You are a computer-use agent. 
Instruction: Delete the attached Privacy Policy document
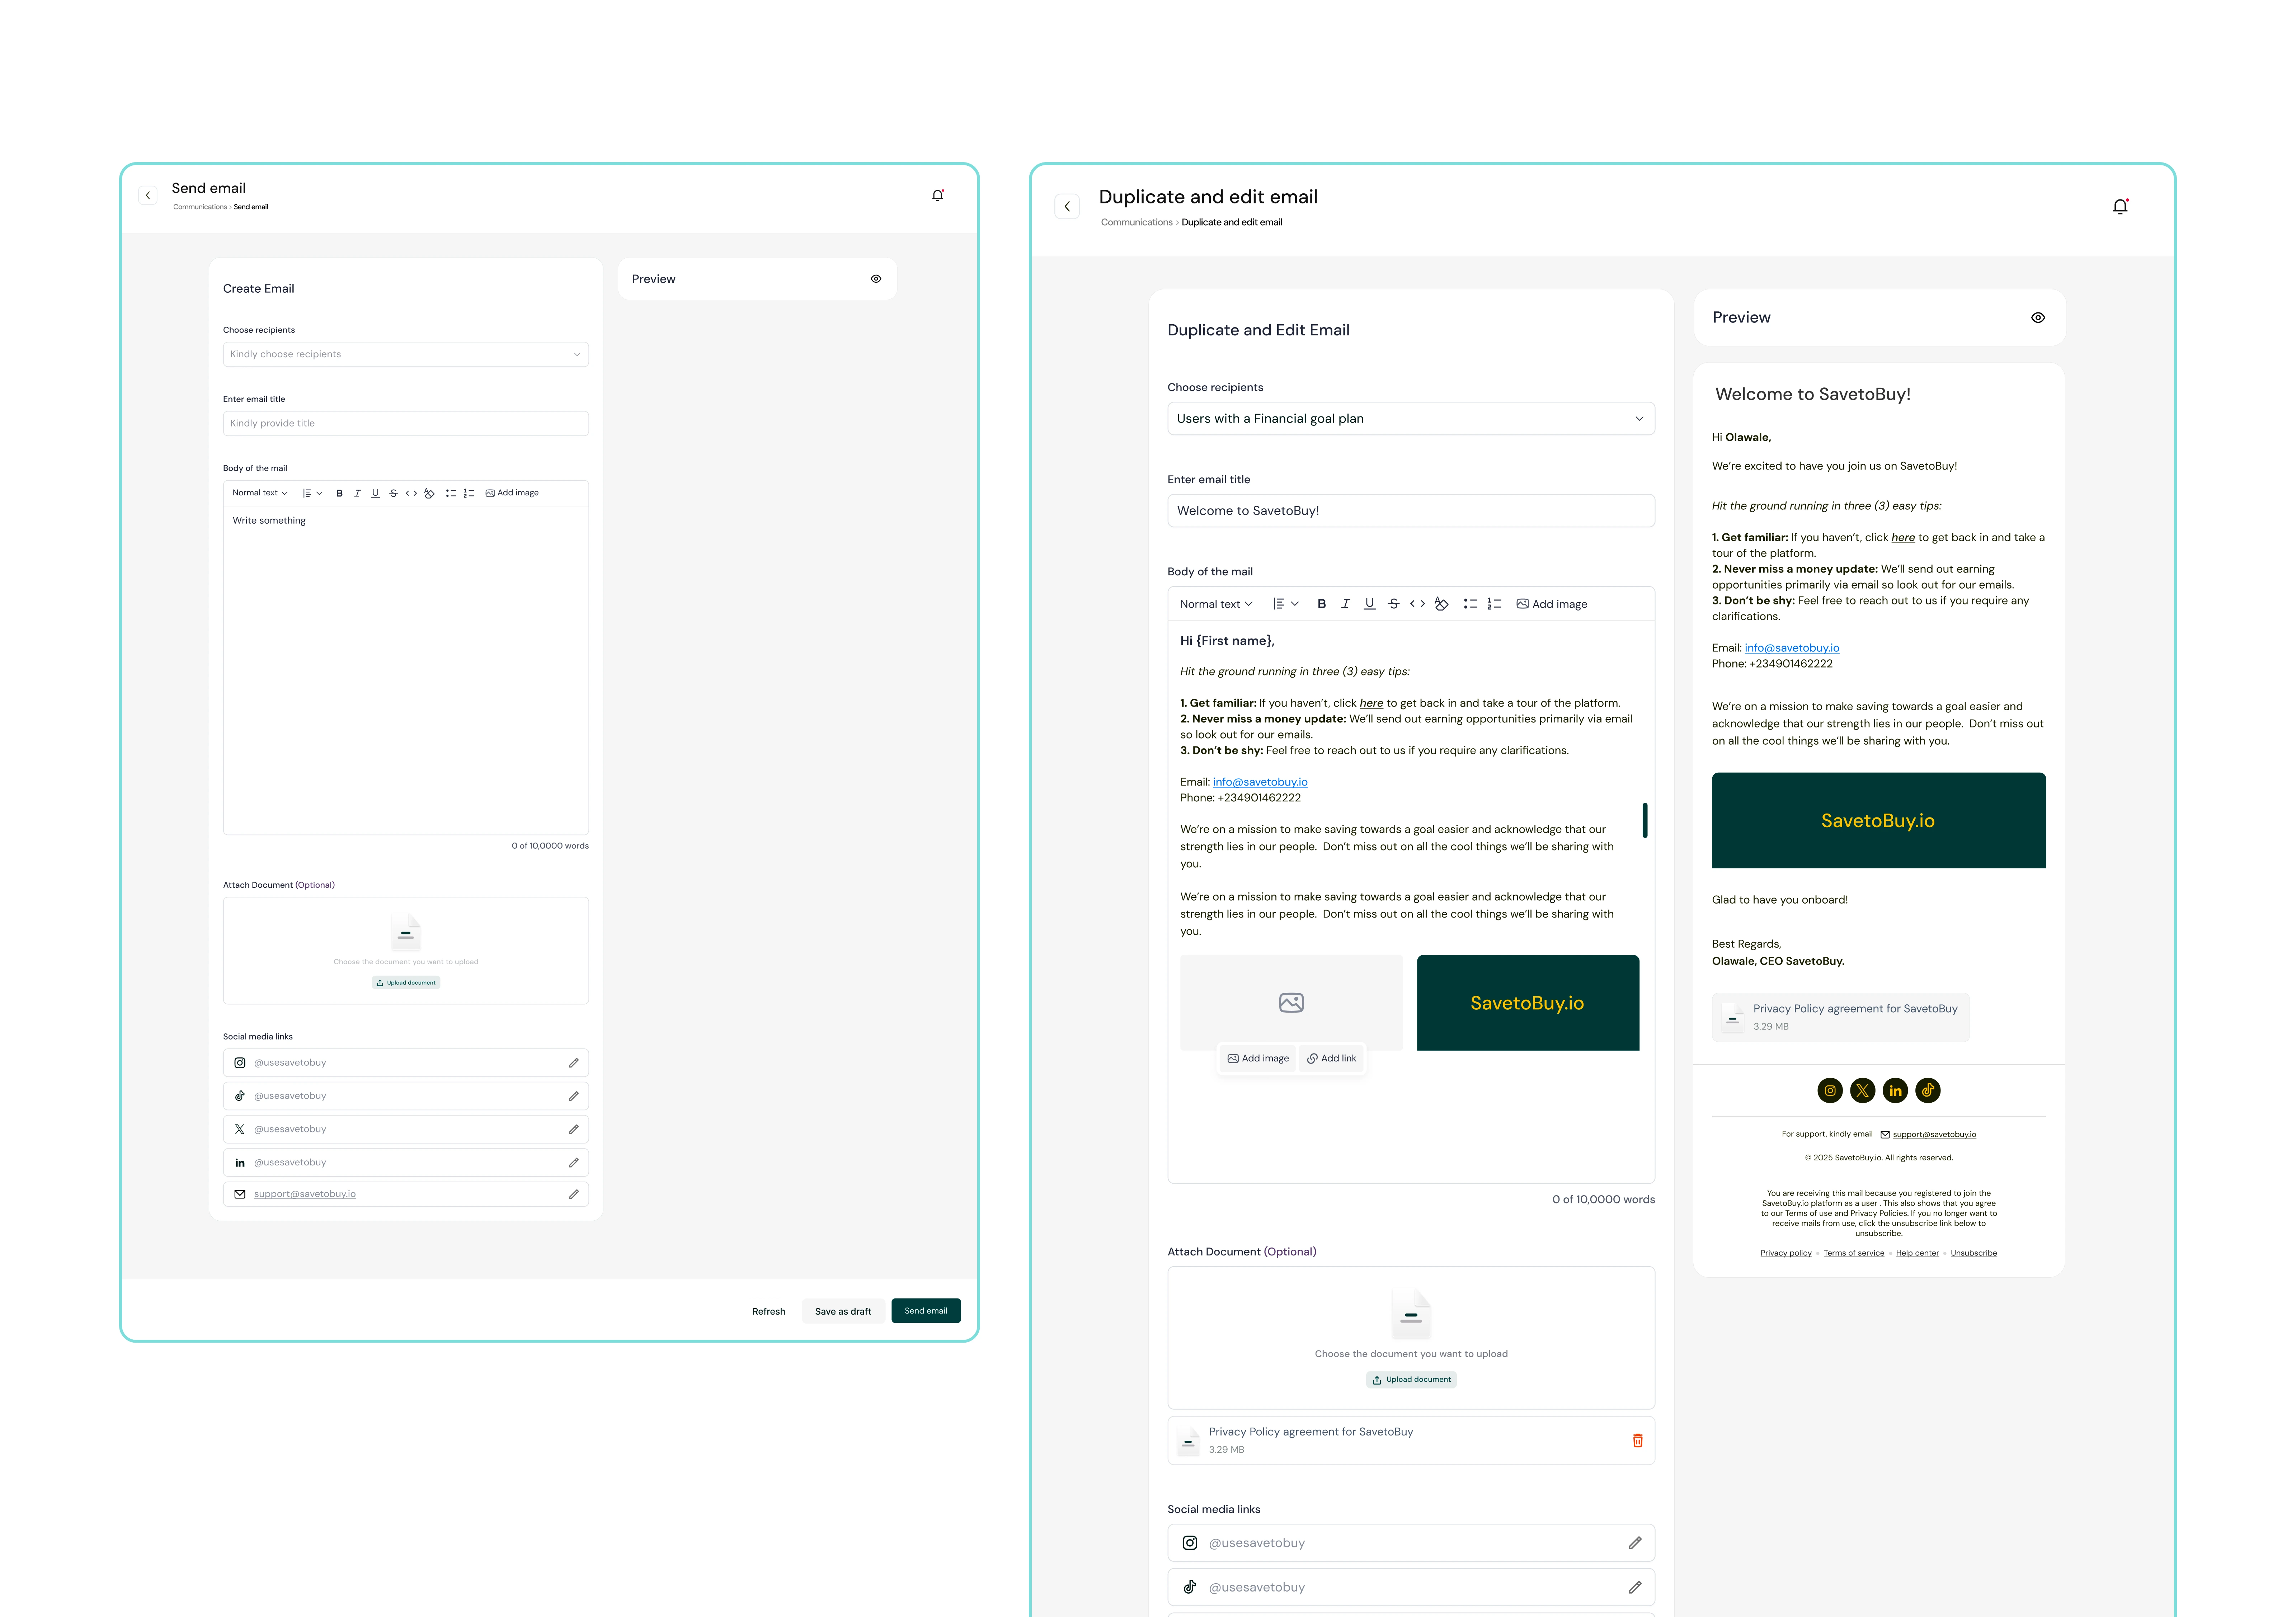(1637, 1441)
